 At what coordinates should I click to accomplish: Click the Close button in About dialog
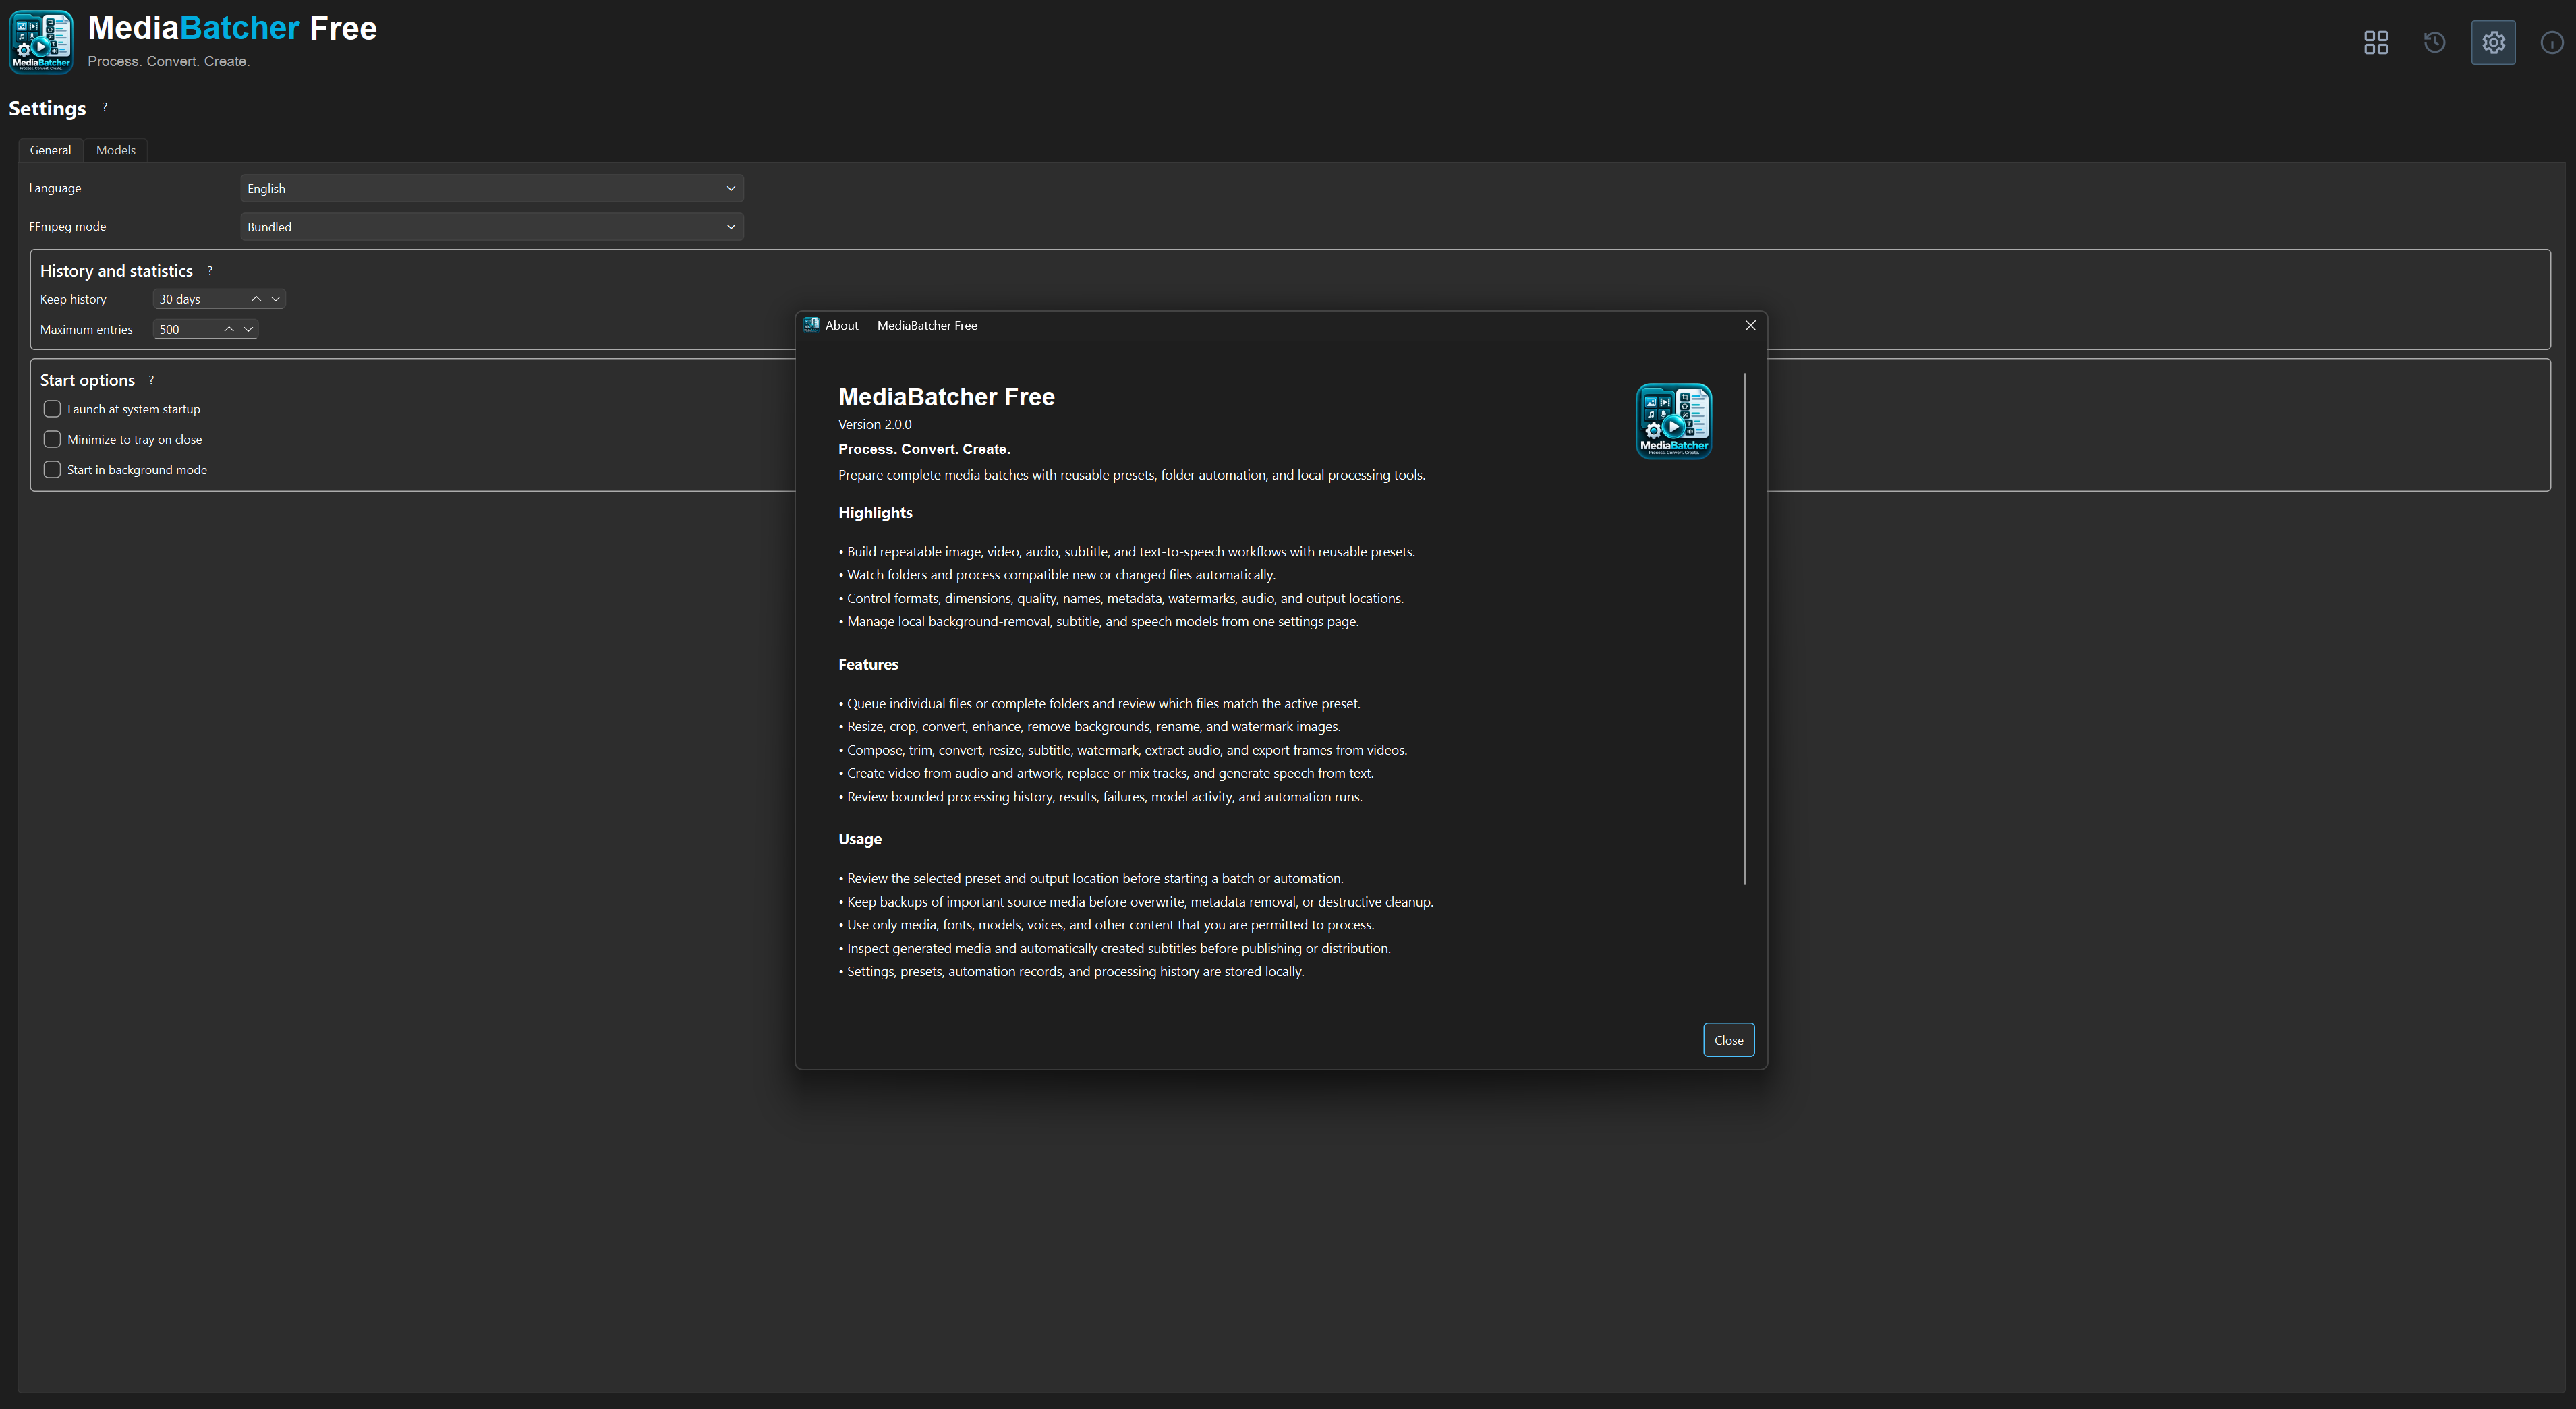click(x=1728, y=1040)
